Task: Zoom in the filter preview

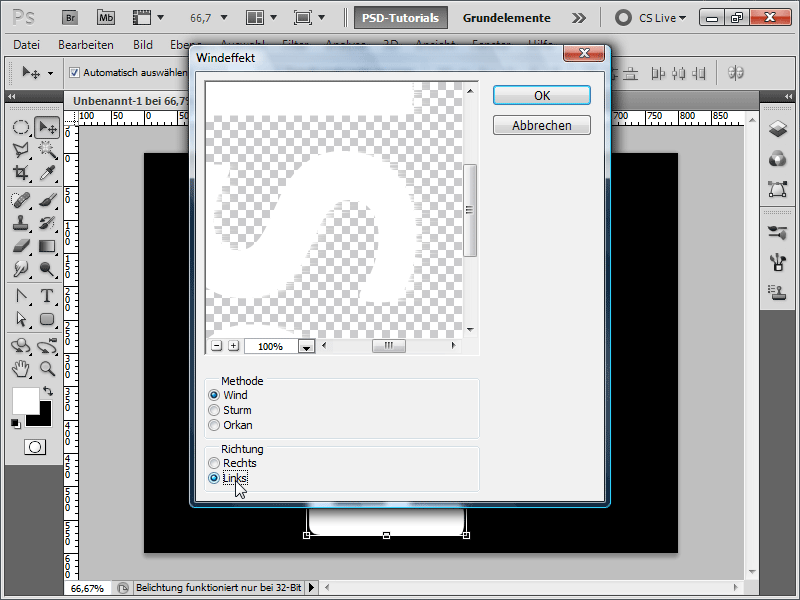Action: point(233,346)
